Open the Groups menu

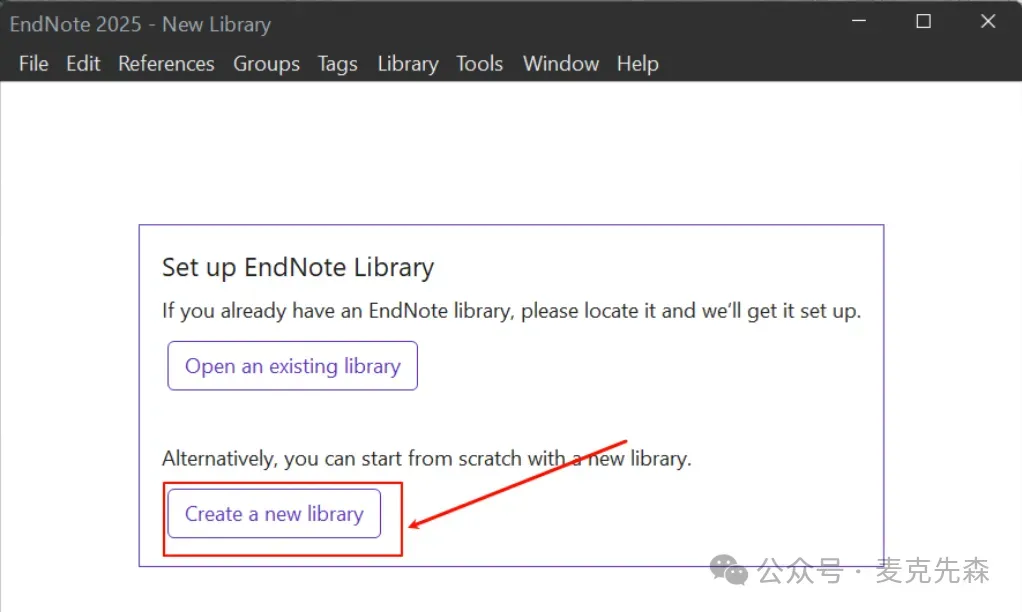266,63
